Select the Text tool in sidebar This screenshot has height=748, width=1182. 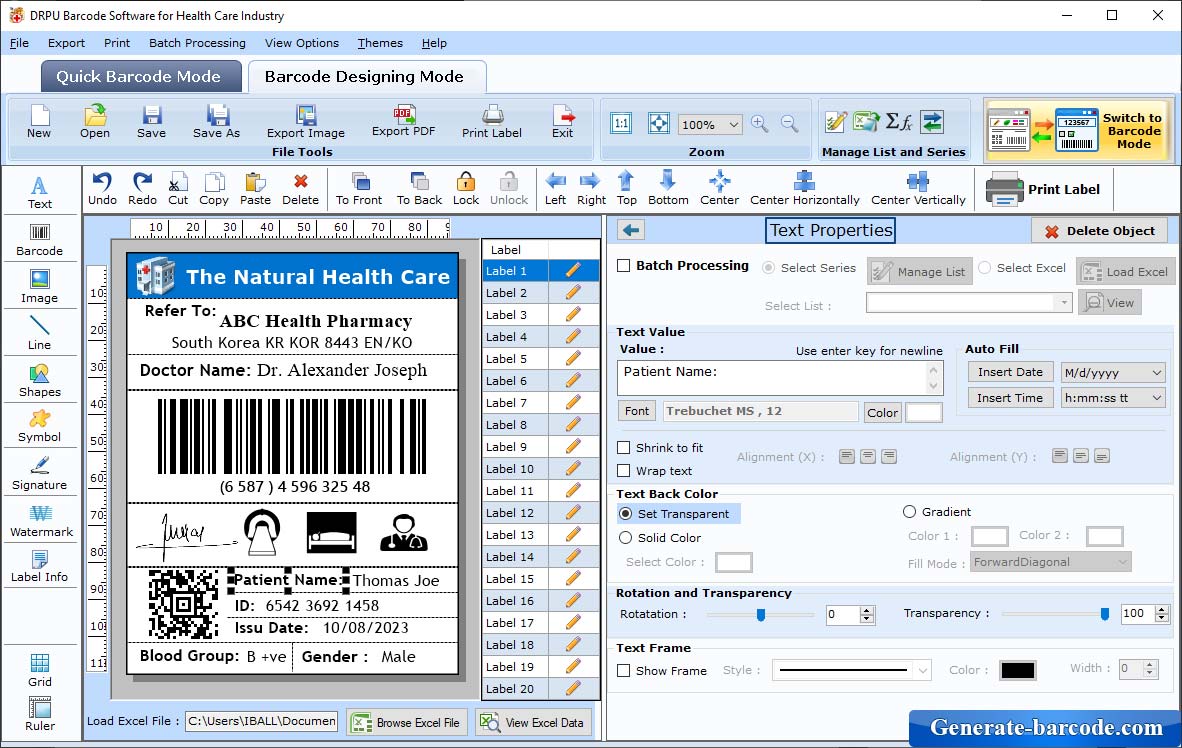point(40,192)
